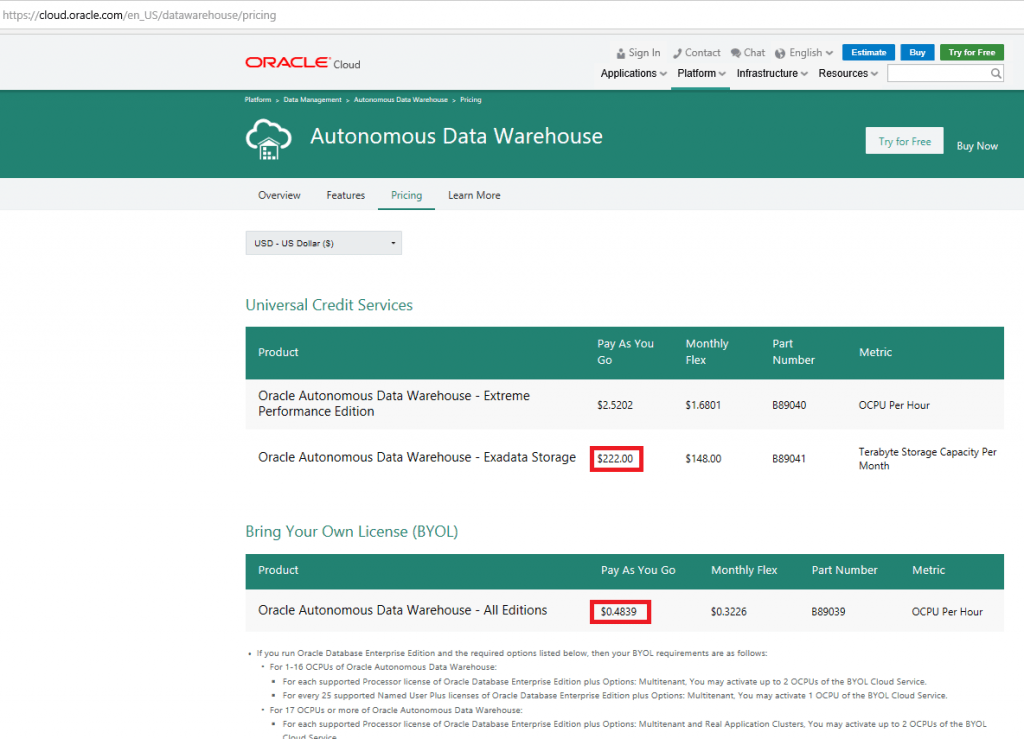Click the Chat bubble icon
This screenshot has width=1024, height=739.
click(735, 53)
